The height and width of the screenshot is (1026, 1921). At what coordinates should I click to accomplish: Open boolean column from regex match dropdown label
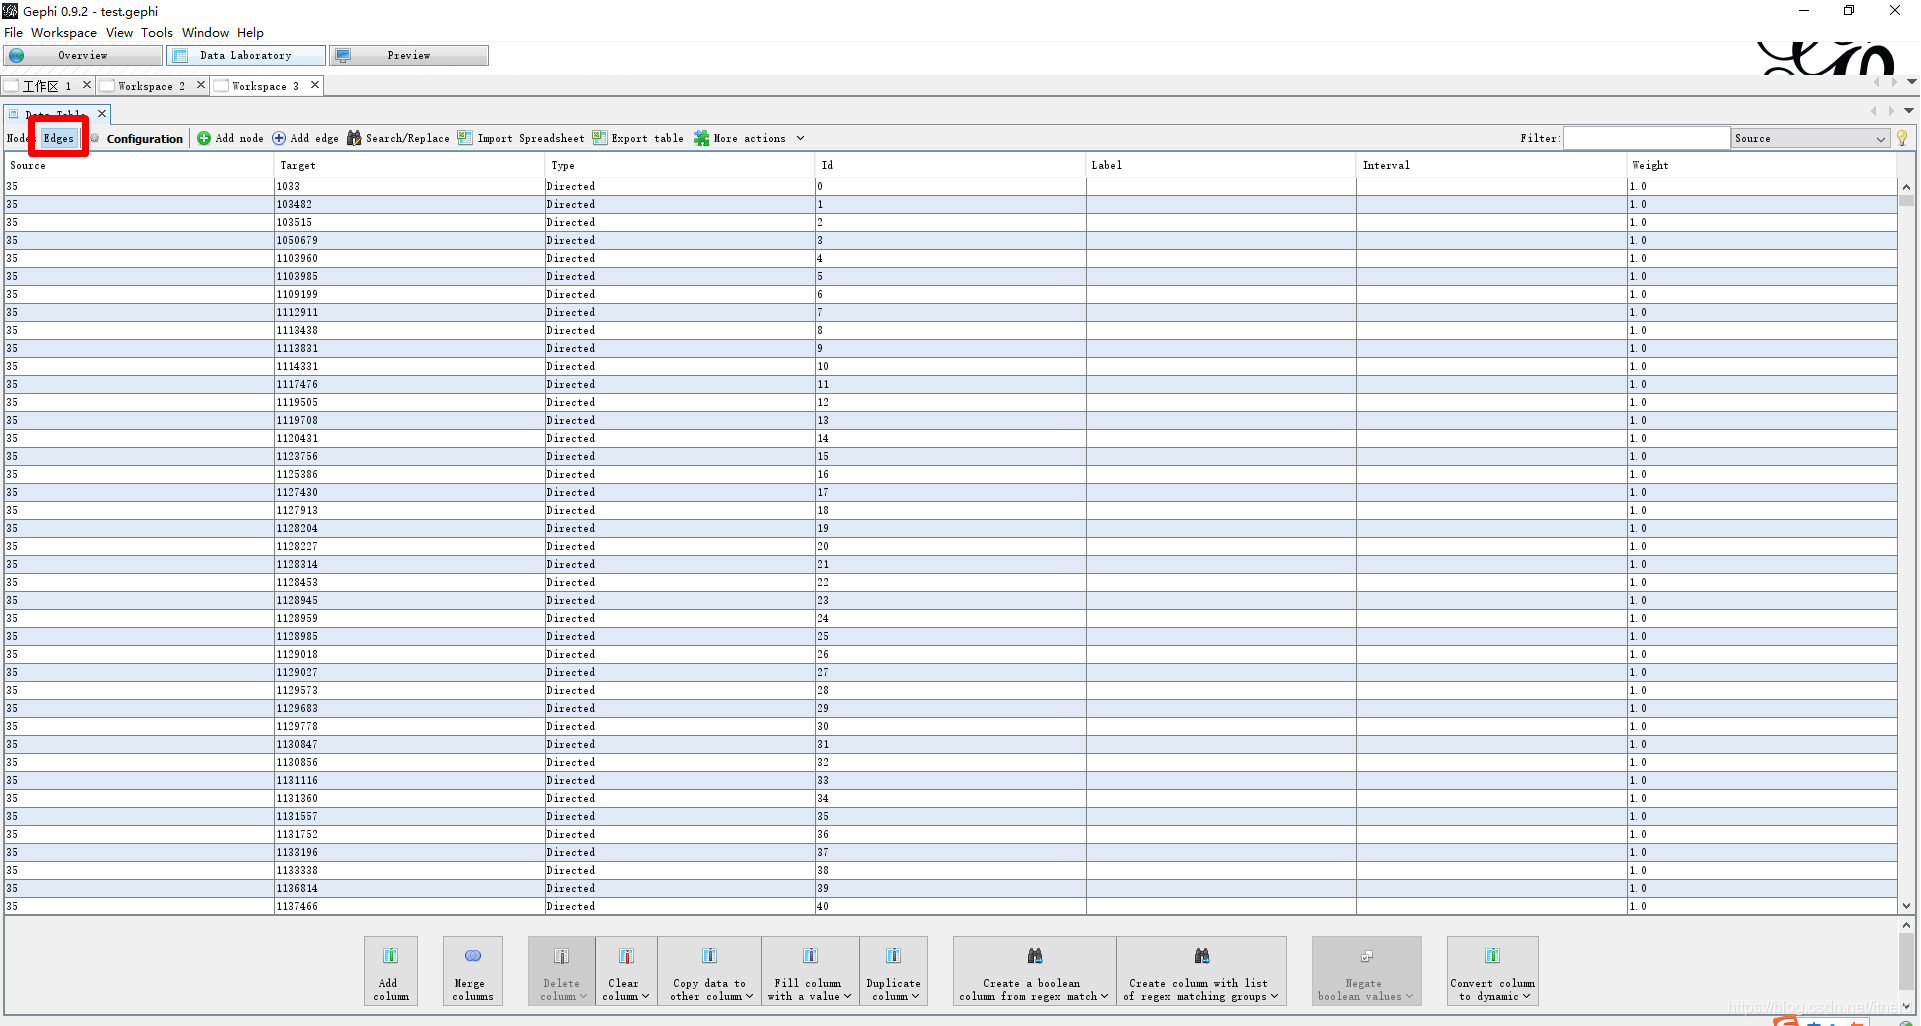1034,990
